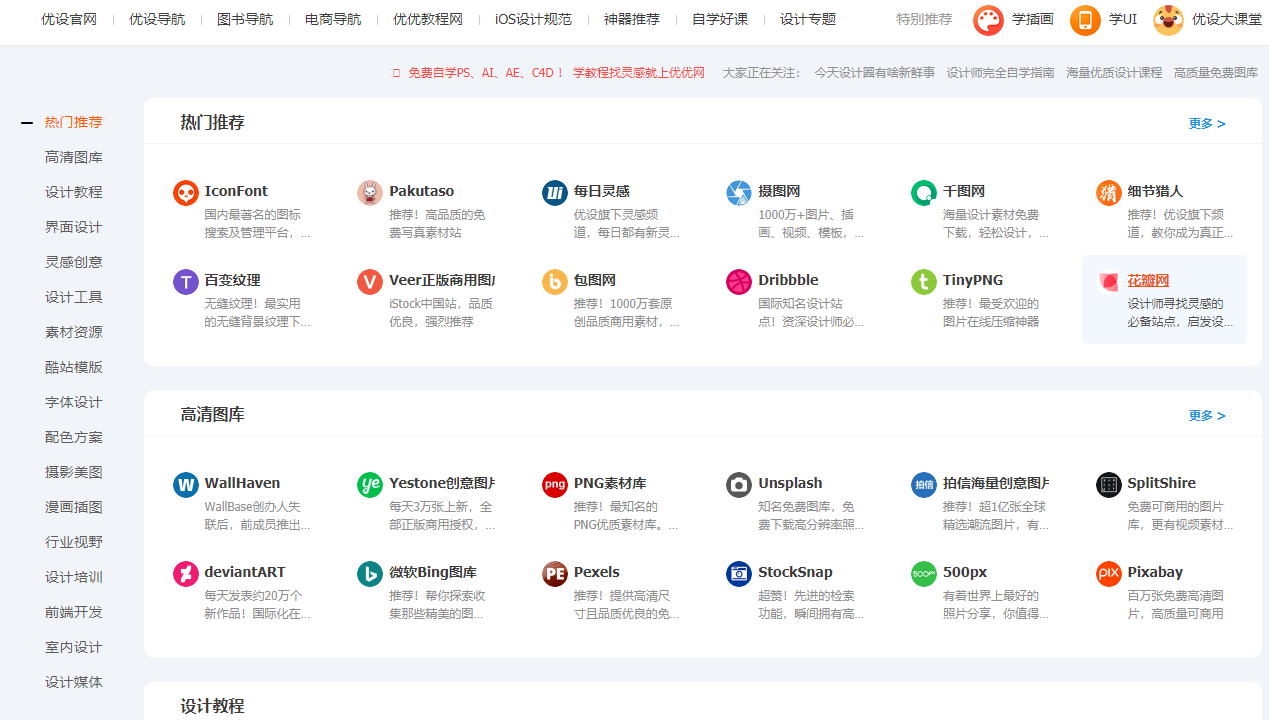Click the 海量优质设计课程 link
This screenshot has width=1269, height=720.
point(1114,73)
